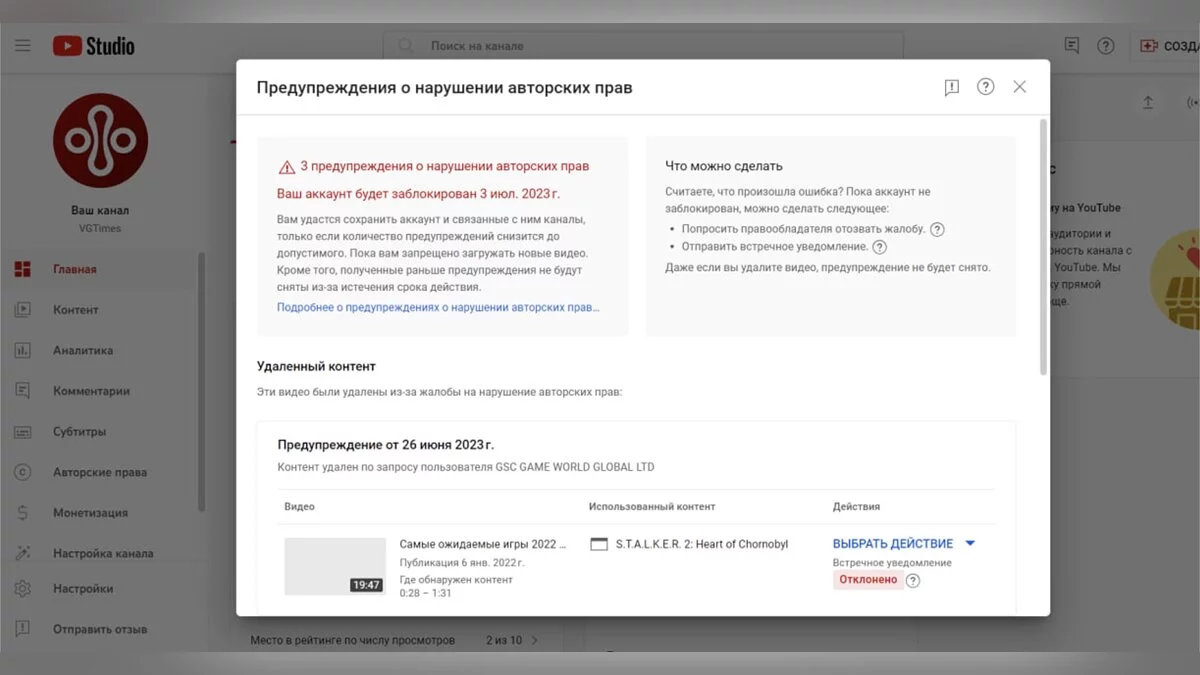Click the YouTube Studio logo
Screen dimensions: 1200x675
93,46
